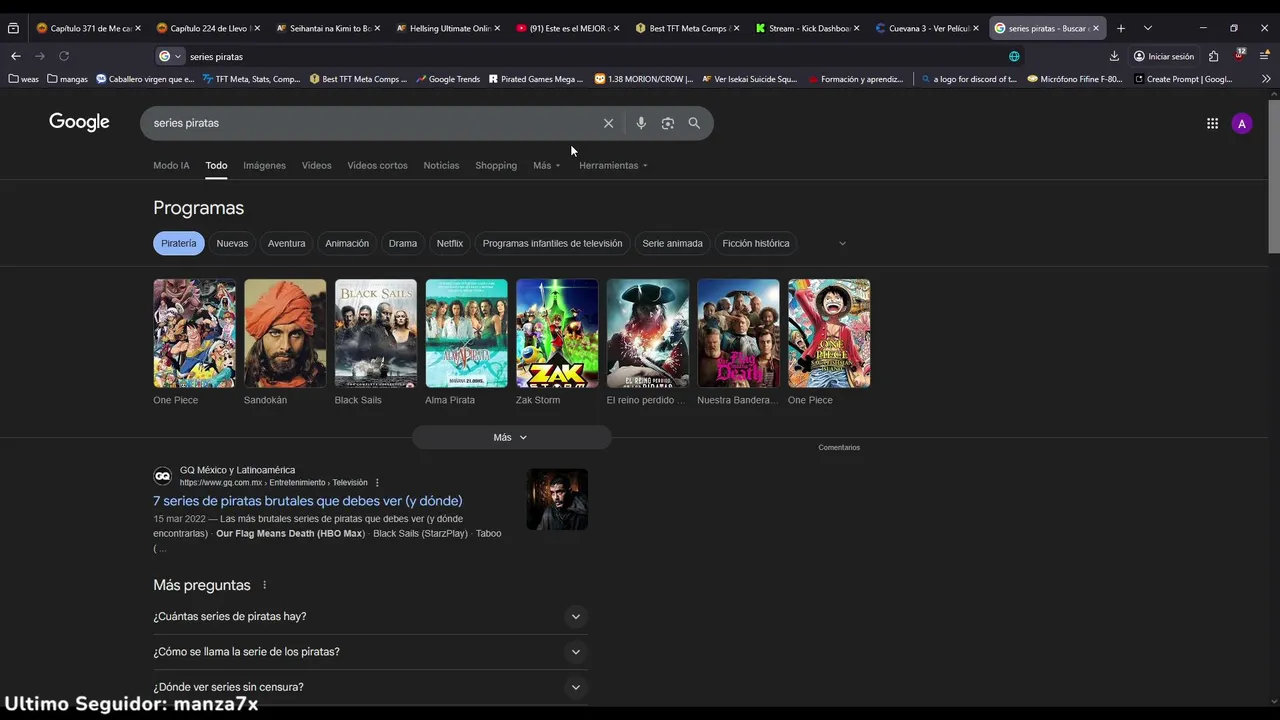
Task: Select the Nuevas category chip
Action: tap(232, 243)
